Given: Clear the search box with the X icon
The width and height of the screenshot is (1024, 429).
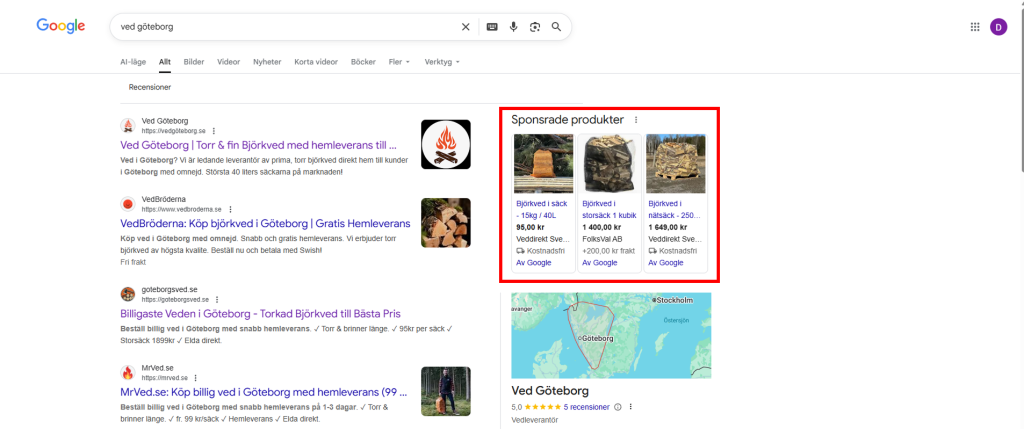Looking at the screenshot, I should [x=466, y=27].
